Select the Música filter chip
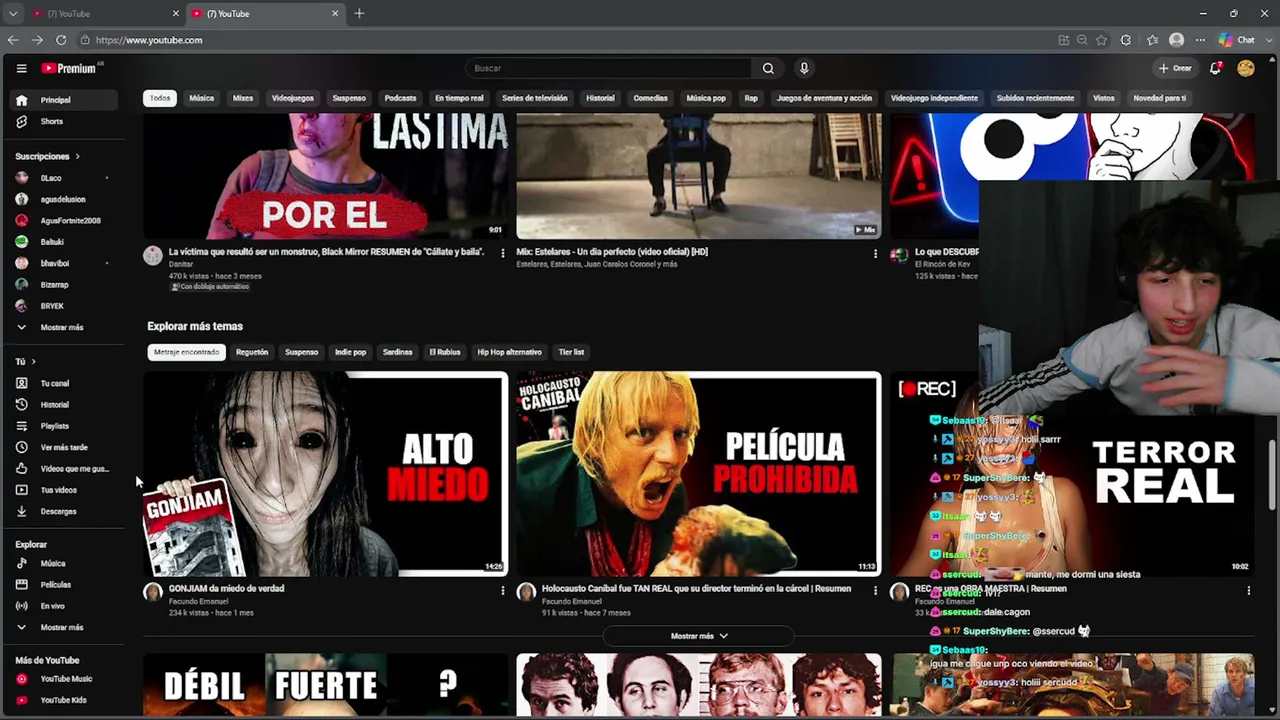The width and height of the screenshot is (1280, 720). pyautogui.click(x=202, y=98)
